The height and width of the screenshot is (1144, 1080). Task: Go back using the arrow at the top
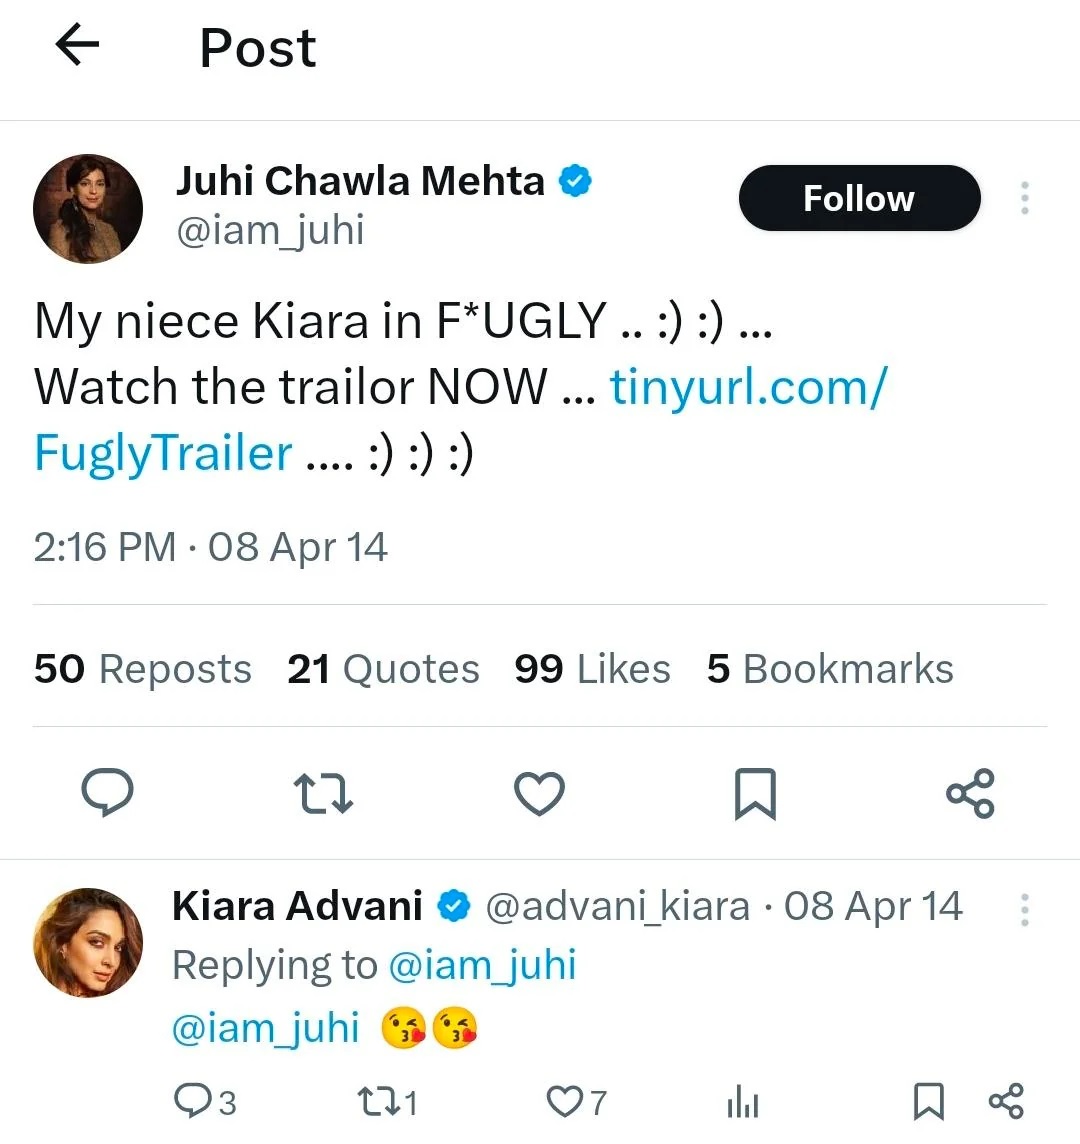[76, 46]
